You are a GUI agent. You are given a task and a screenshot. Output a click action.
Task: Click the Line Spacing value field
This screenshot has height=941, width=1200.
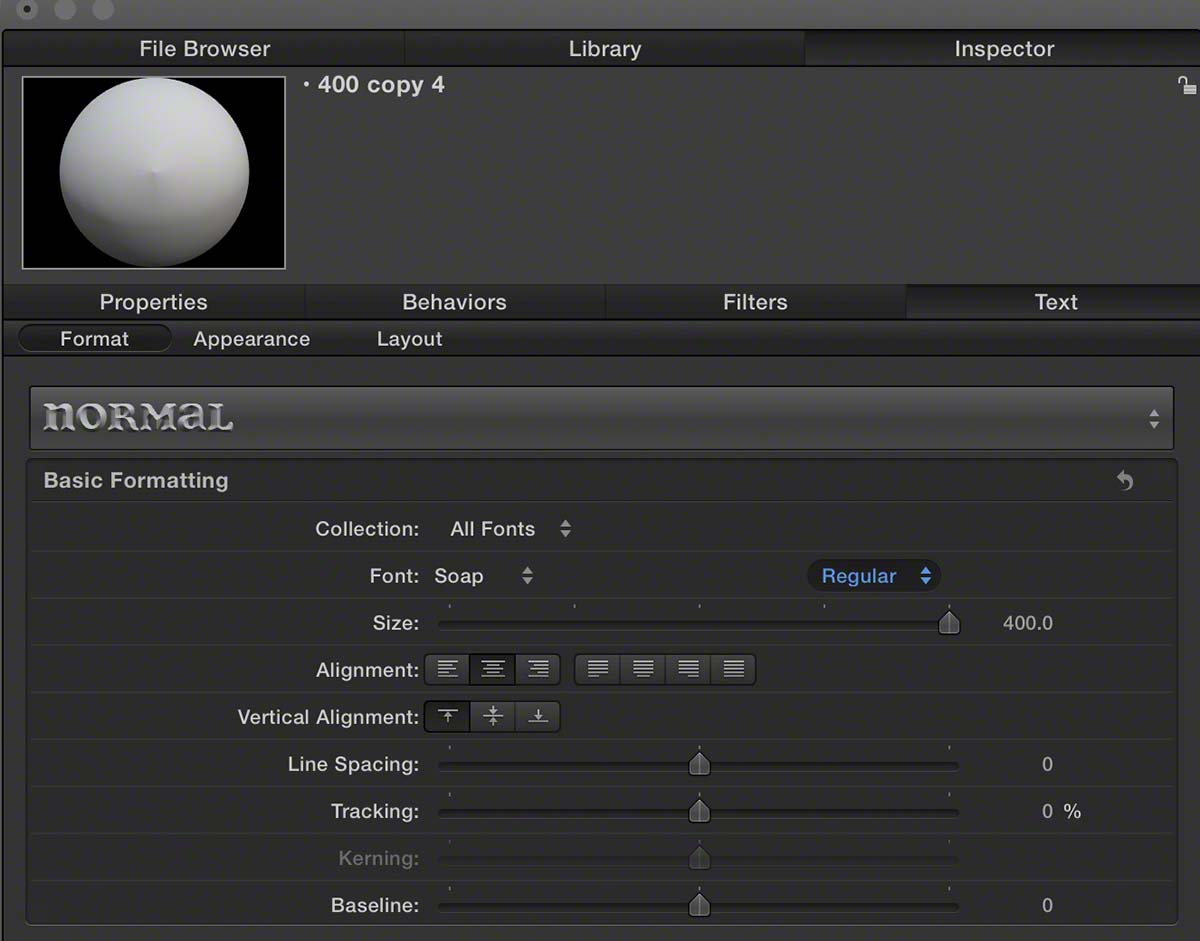1047,764
